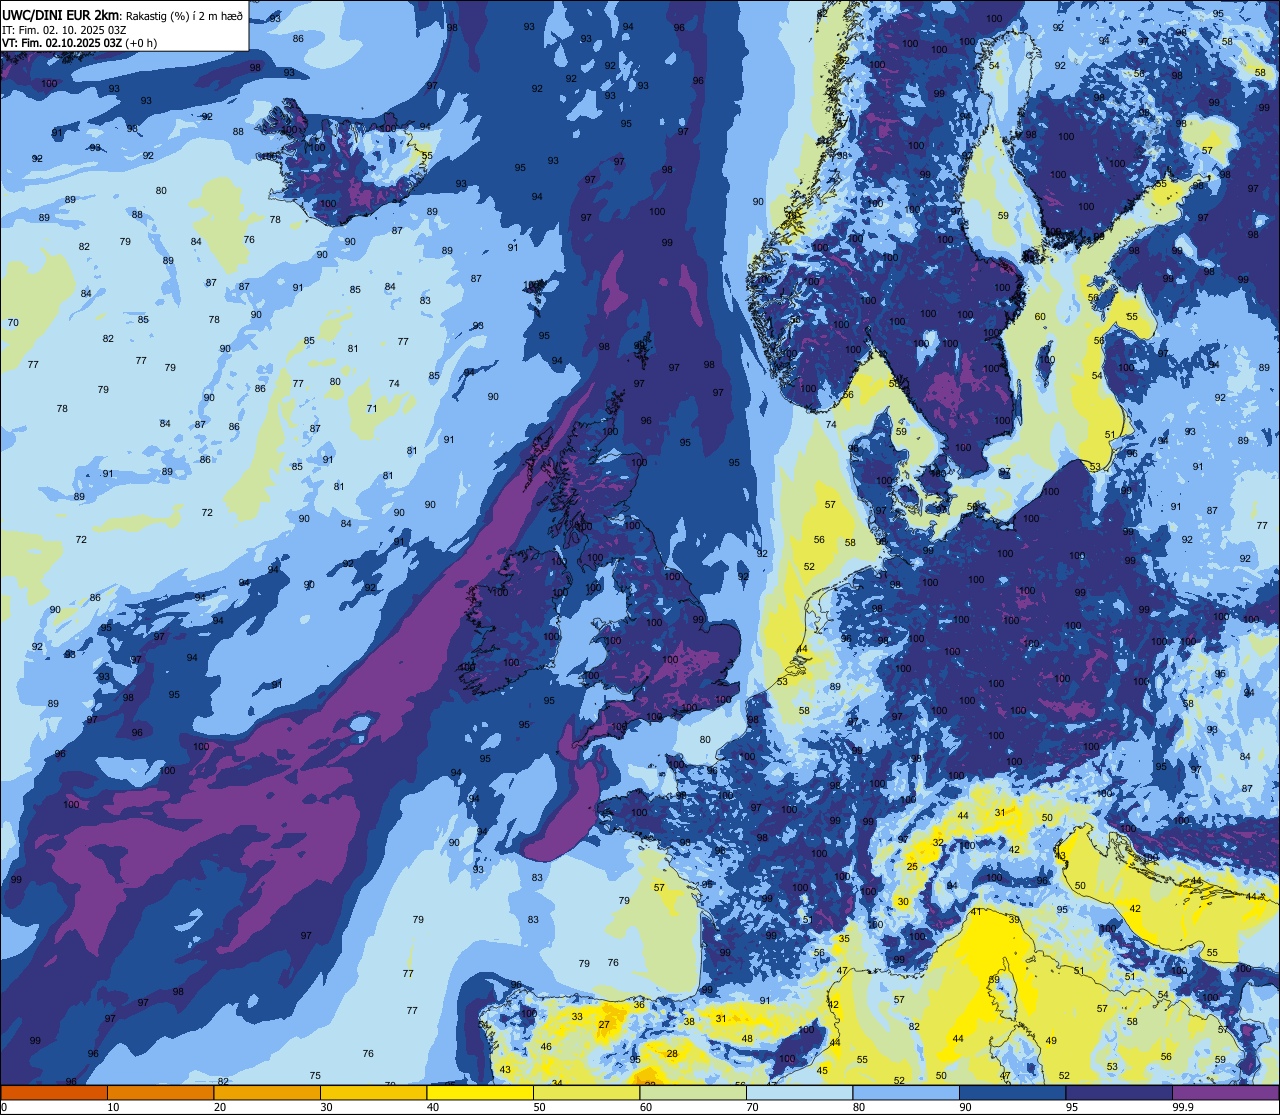1280x1115 pixels.
Task: Click the legend swatch below 10 percent
Action: pos(54,1092)
